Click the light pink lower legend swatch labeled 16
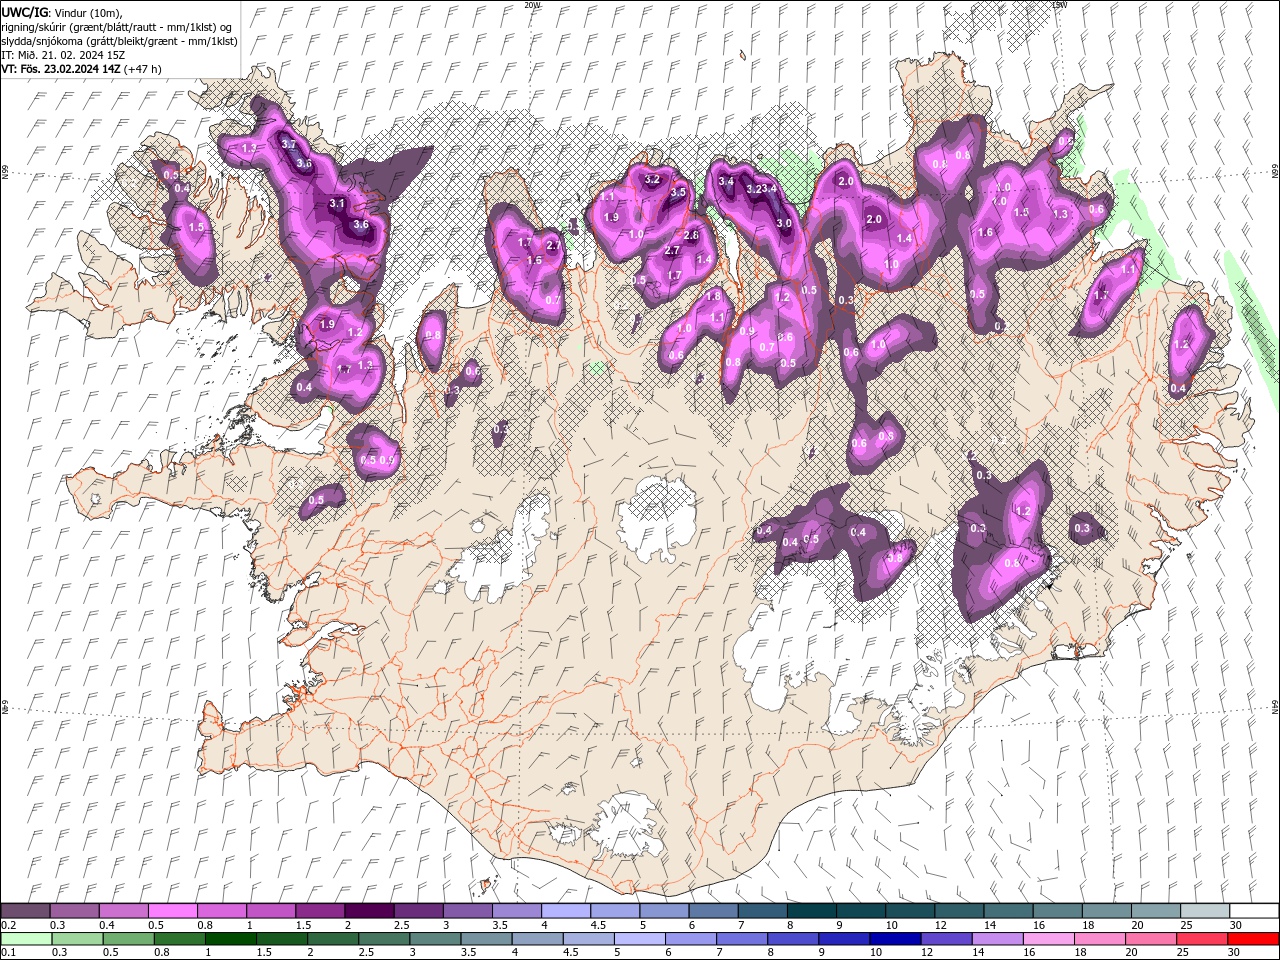 tap(1049, 938)
